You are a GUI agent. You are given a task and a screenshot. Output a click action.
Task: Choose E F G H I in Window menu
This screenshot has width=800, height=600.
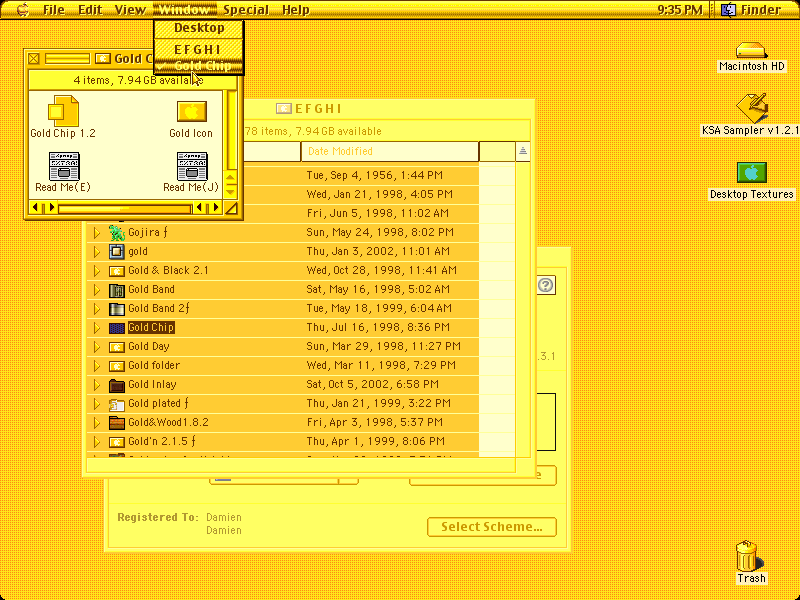click(199, 49)
